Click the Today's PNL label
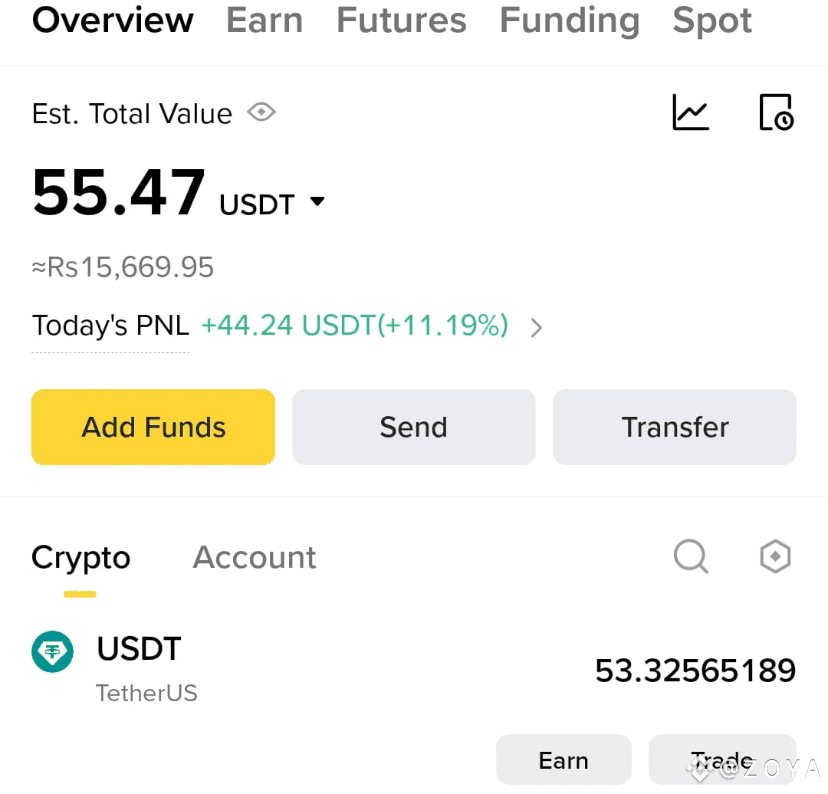This screenshot has width=828, height=794. click(x=110, y=325)
